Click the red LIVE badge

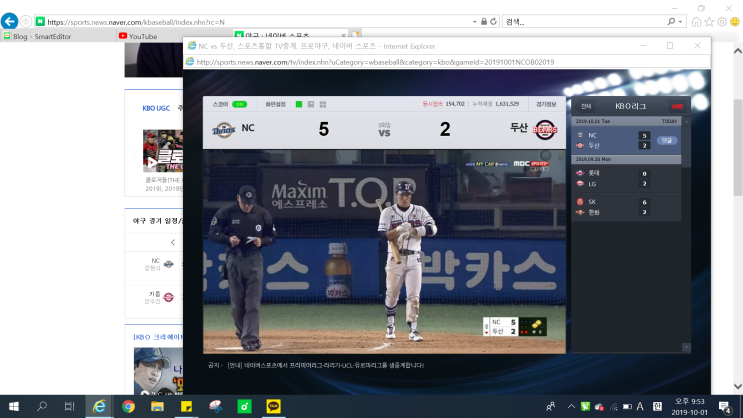point(677,107)
